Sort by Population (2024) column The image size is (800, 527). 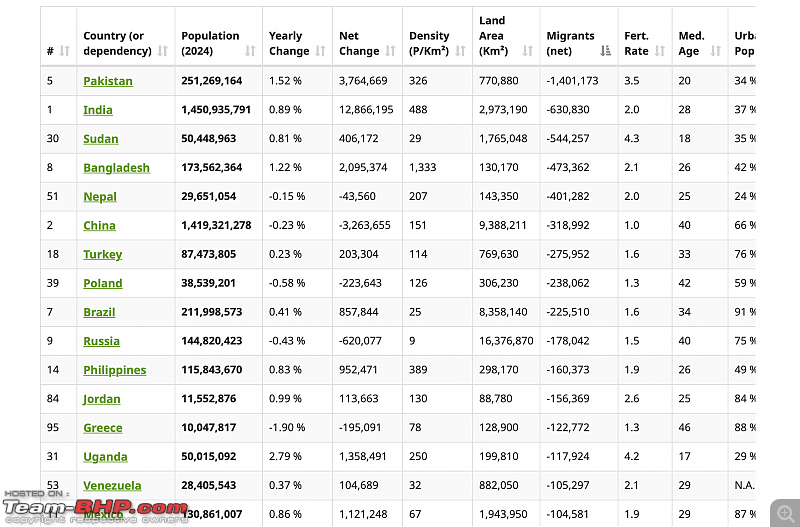pos(250,51)
